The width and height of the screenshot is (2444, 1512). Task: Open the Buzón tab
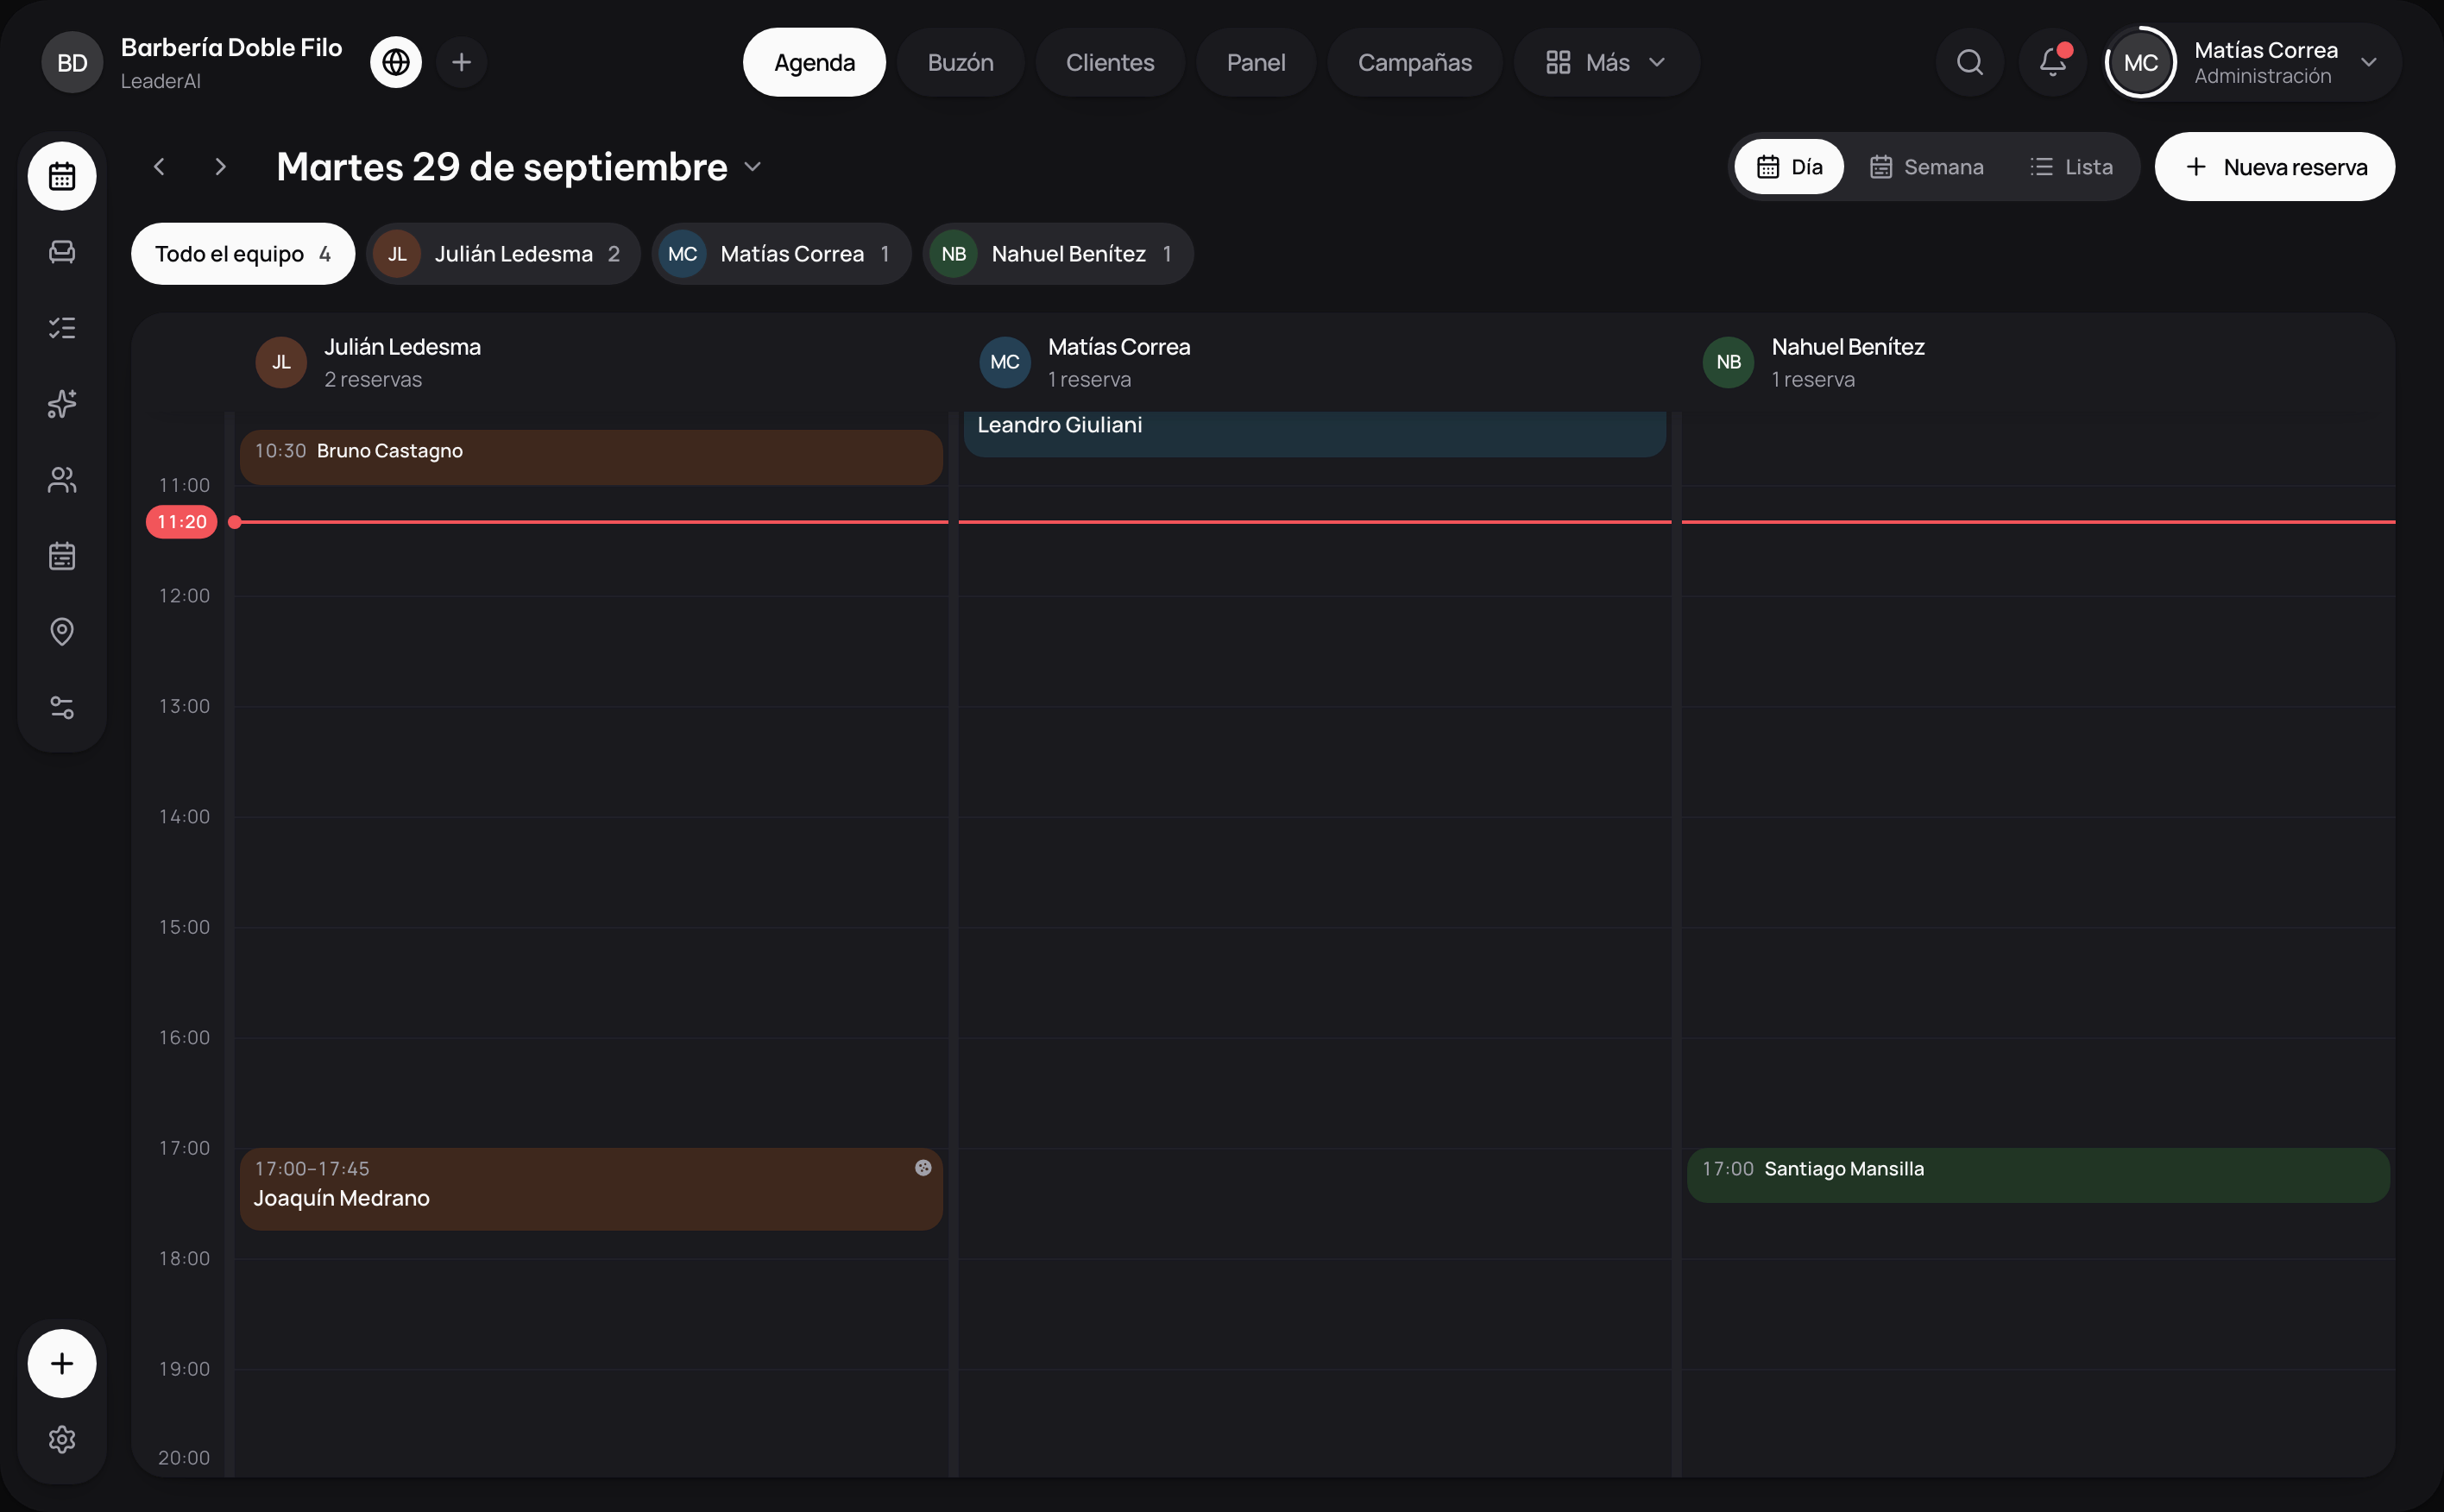coord(960,62)
